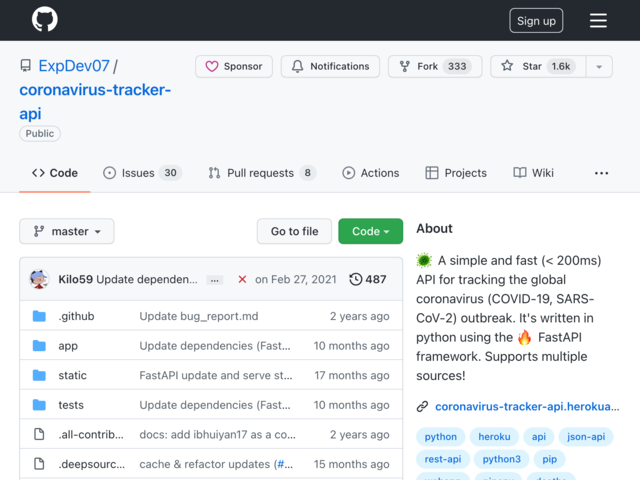Image resolution: width=640 pixels, height=480 pixels.
Task: Open the Wiki tab
Action: pos(533,173)
